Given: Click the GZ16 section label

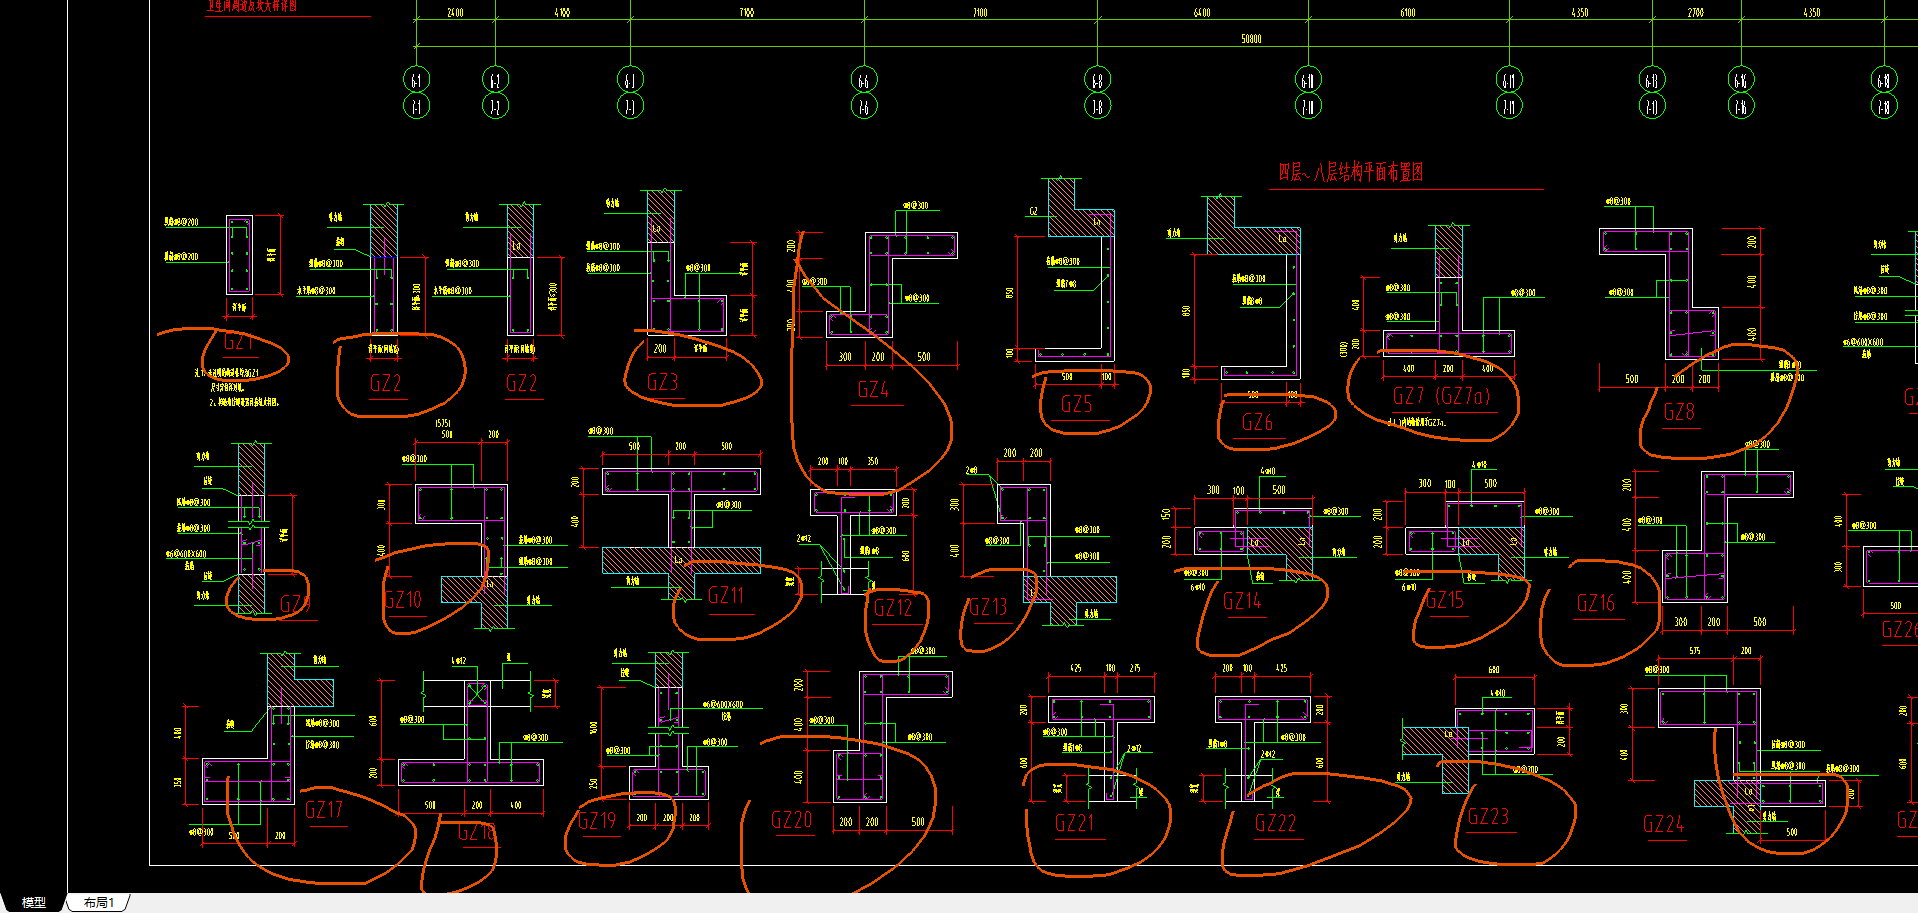Looking at the screenshot, I should 1596,603.
